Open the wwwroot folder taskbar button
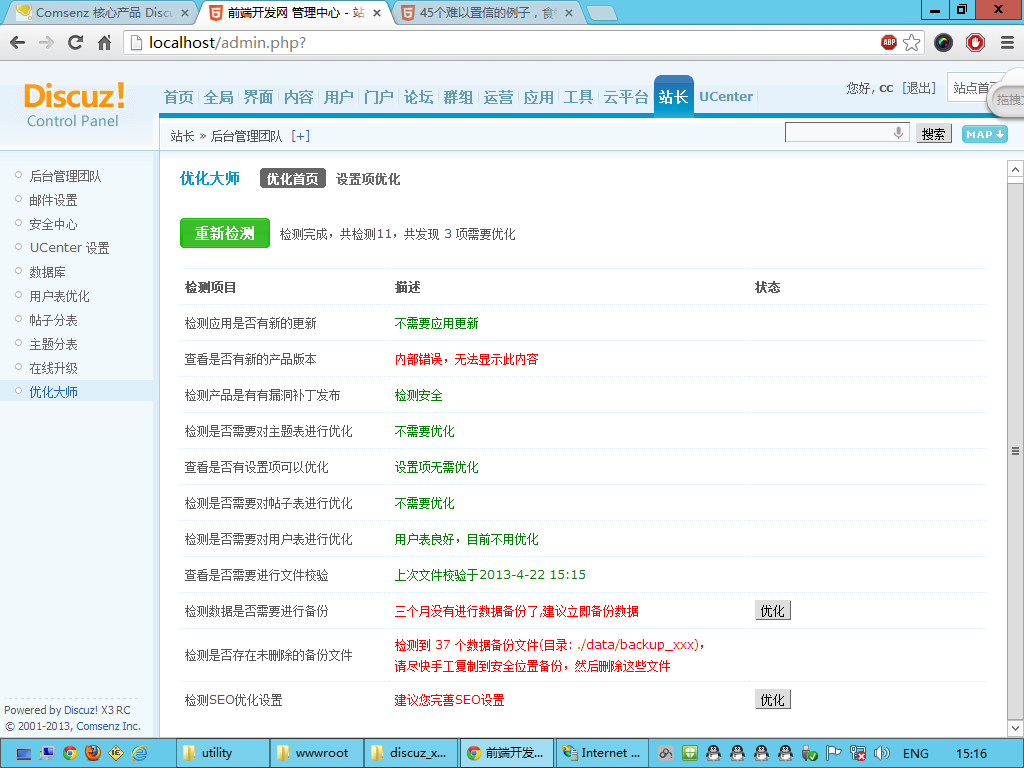The image size is (1024, 768). pyautogui.click(x=317, y=753)
